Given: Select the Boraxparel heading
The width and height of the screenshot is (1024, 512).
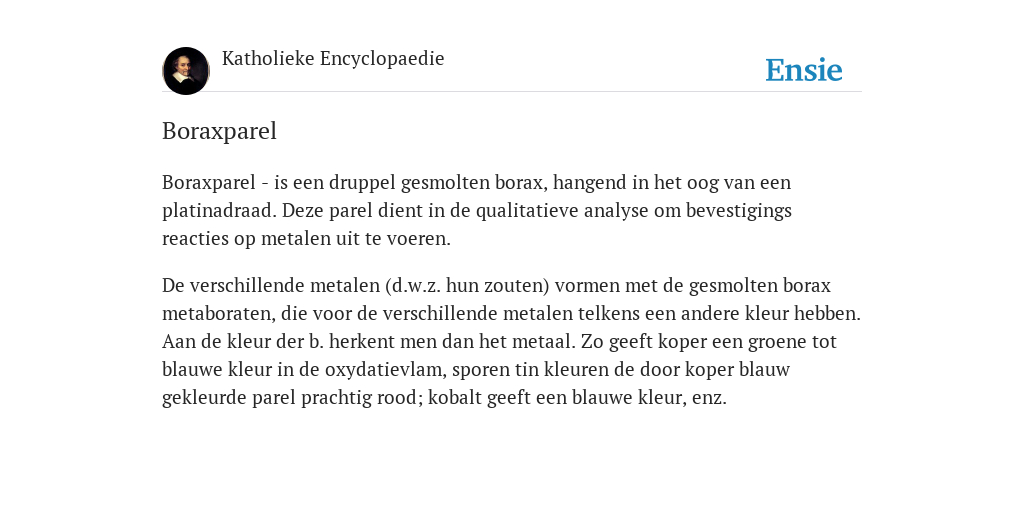Looking at the screenshot, I should tap(219, 131).
